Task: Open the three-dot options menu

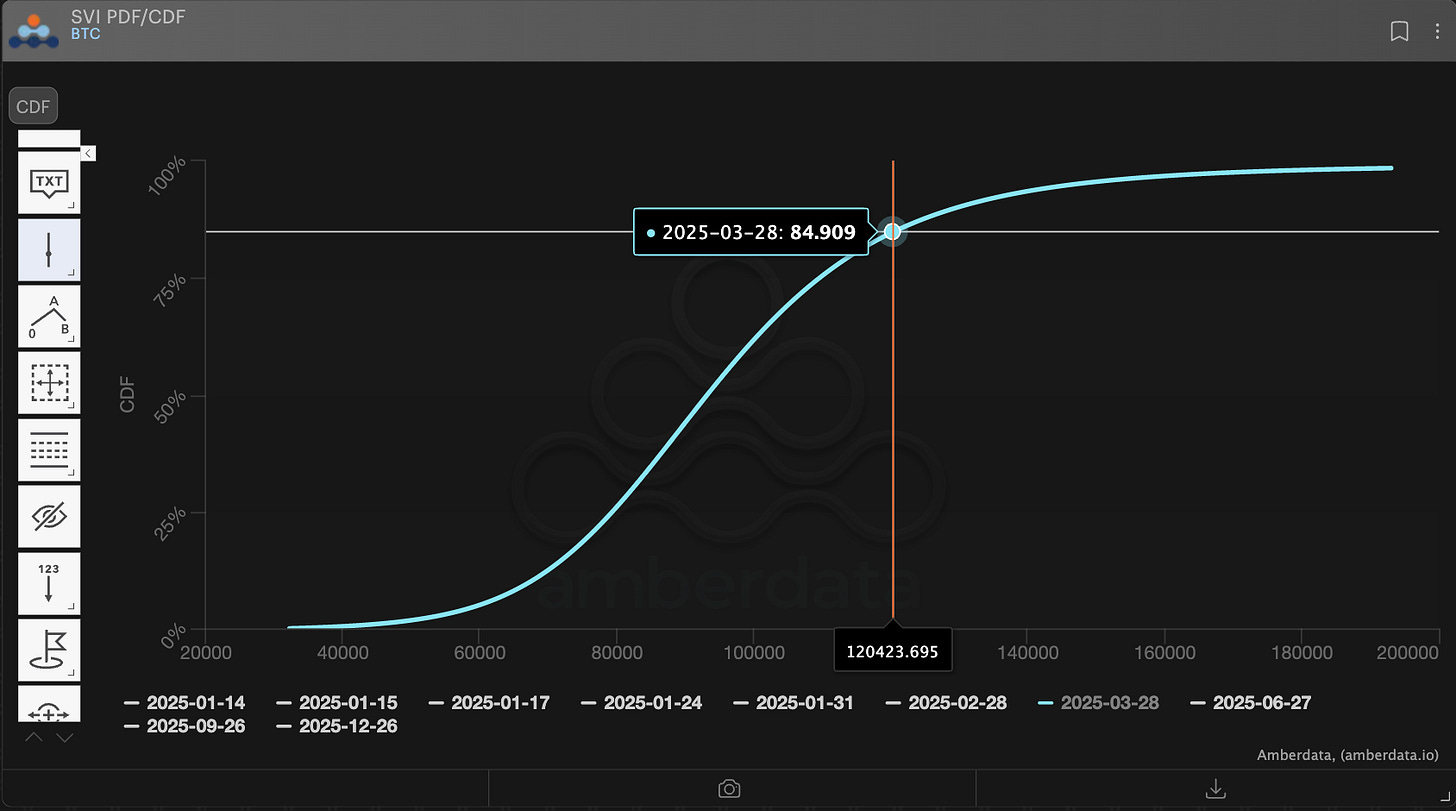Action: [1436, 31]
